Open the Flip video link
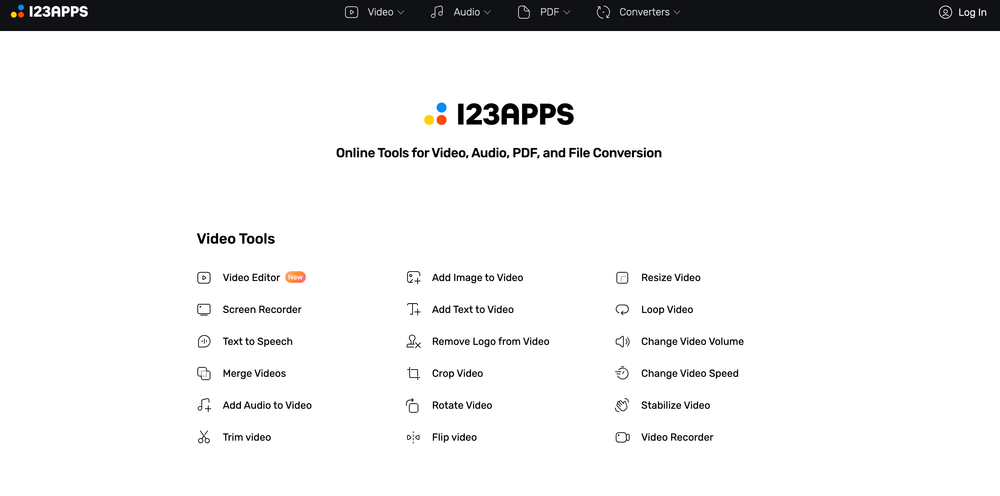This screenshot has height=496, width=1000. [x=454, y=437]
